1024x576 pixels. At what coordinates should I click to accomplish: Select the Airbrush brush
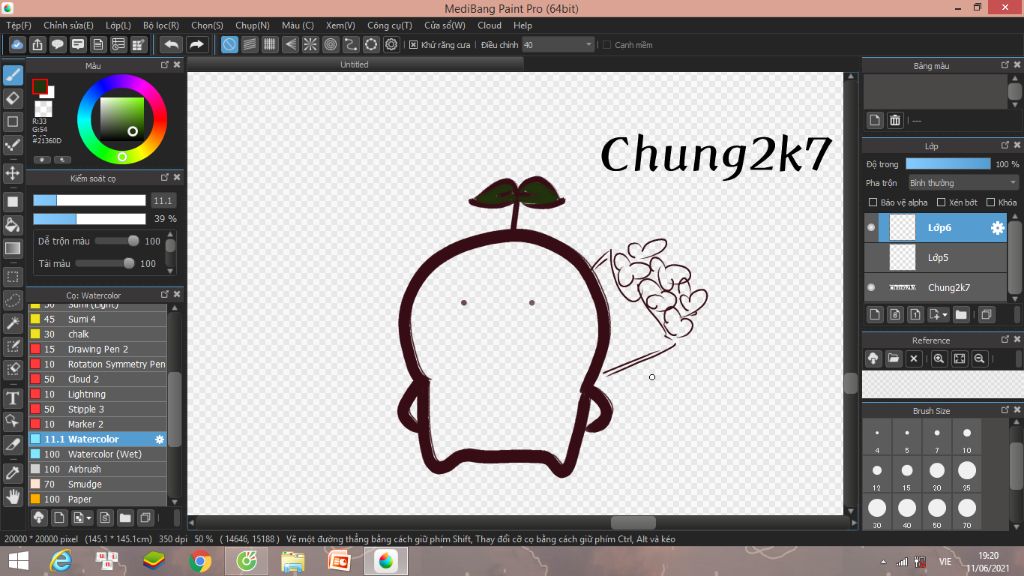coord(98,469)
